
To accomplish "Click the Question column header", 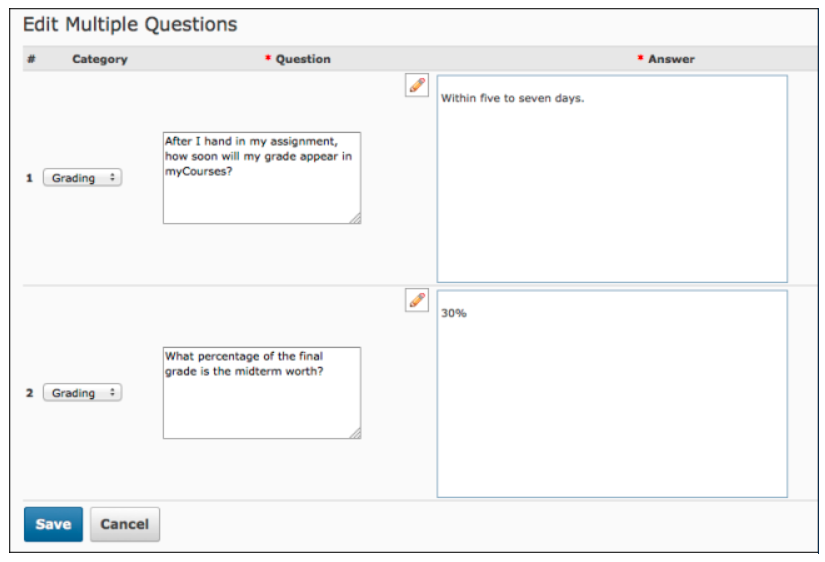I will tap(303, 59).
